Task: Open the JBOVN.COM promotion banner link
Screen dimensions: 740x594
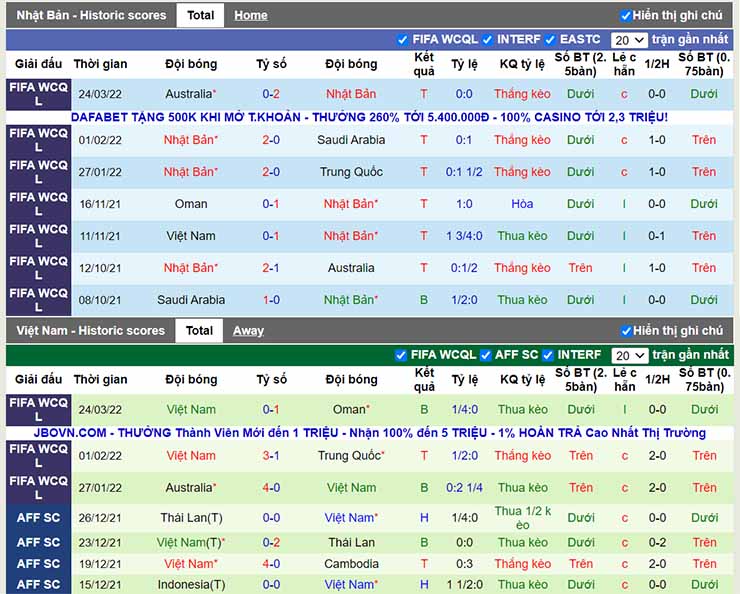Action: tap(370, 433)
